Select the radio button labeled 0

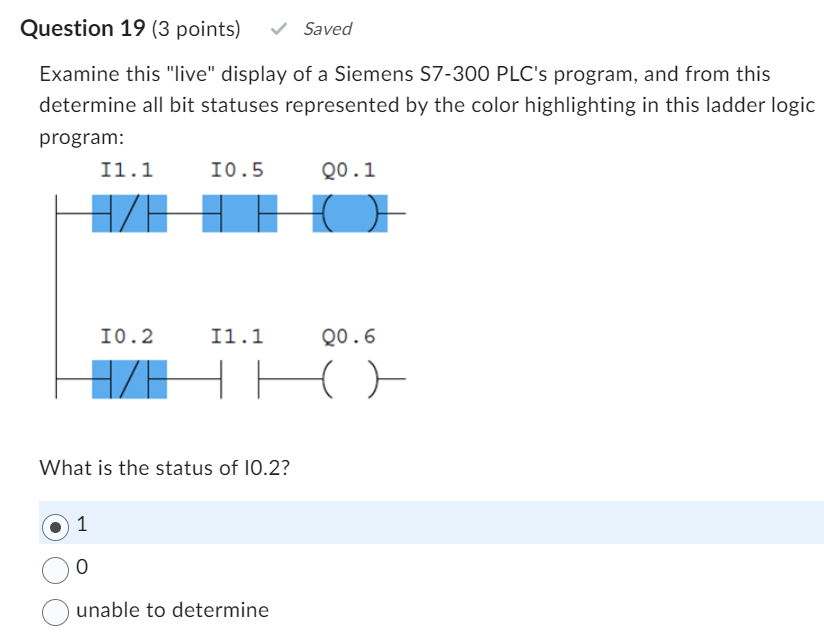click(55, 567)
